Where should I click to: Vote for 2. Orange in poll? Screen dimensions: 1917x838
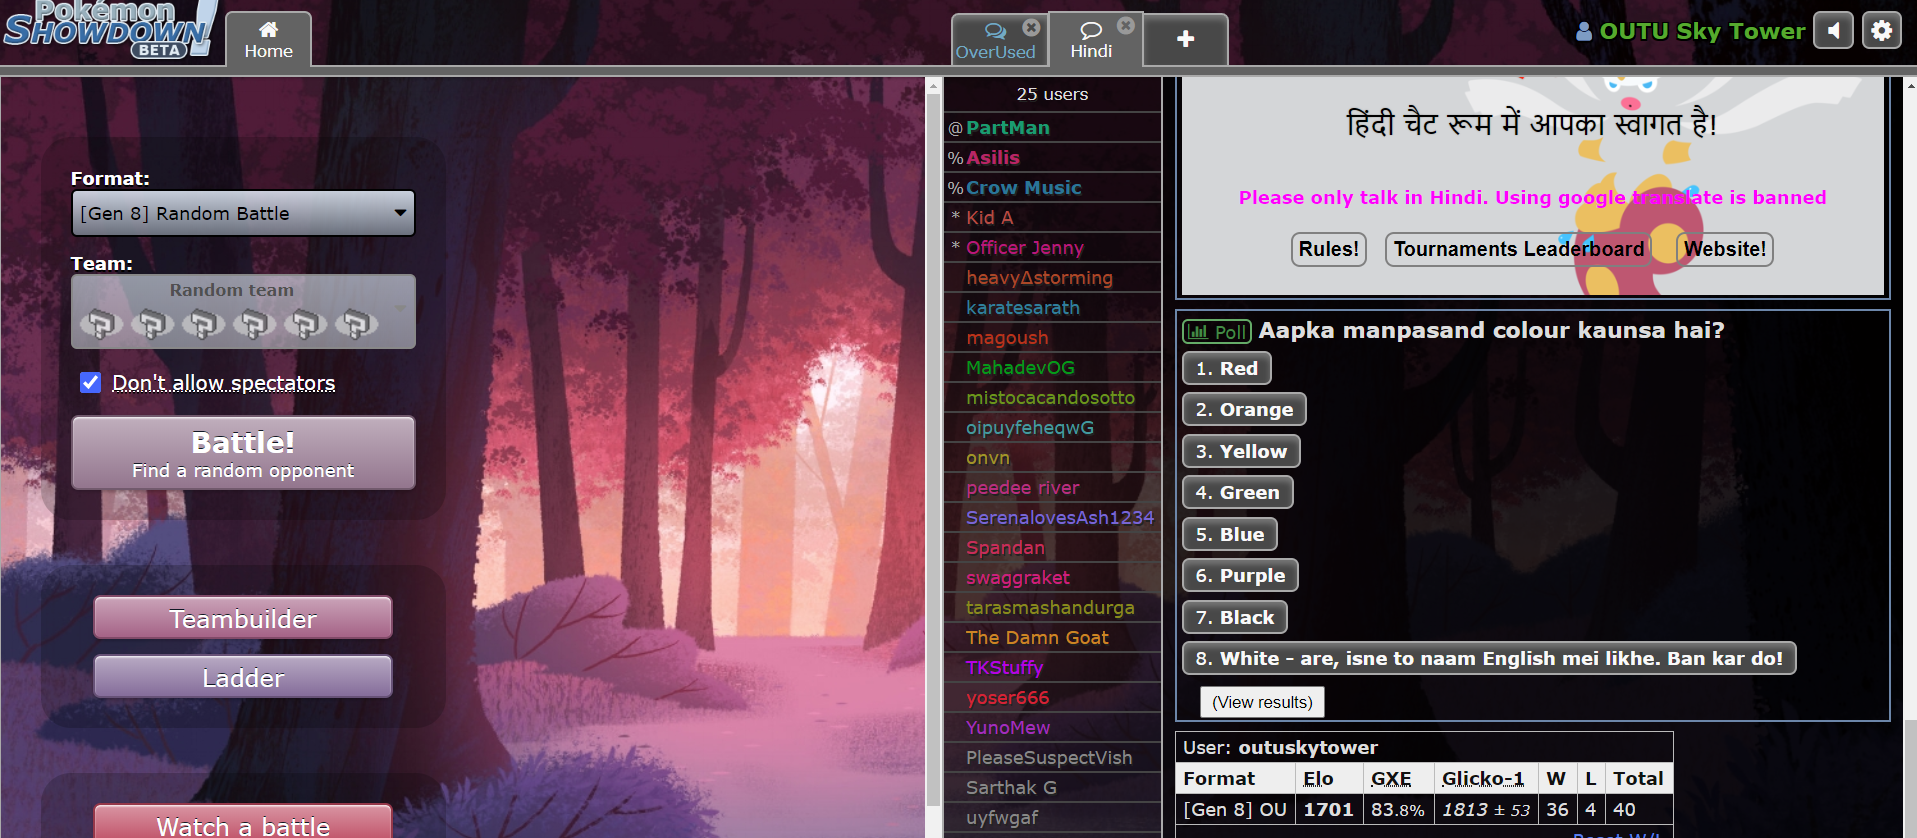point(1244,409)
